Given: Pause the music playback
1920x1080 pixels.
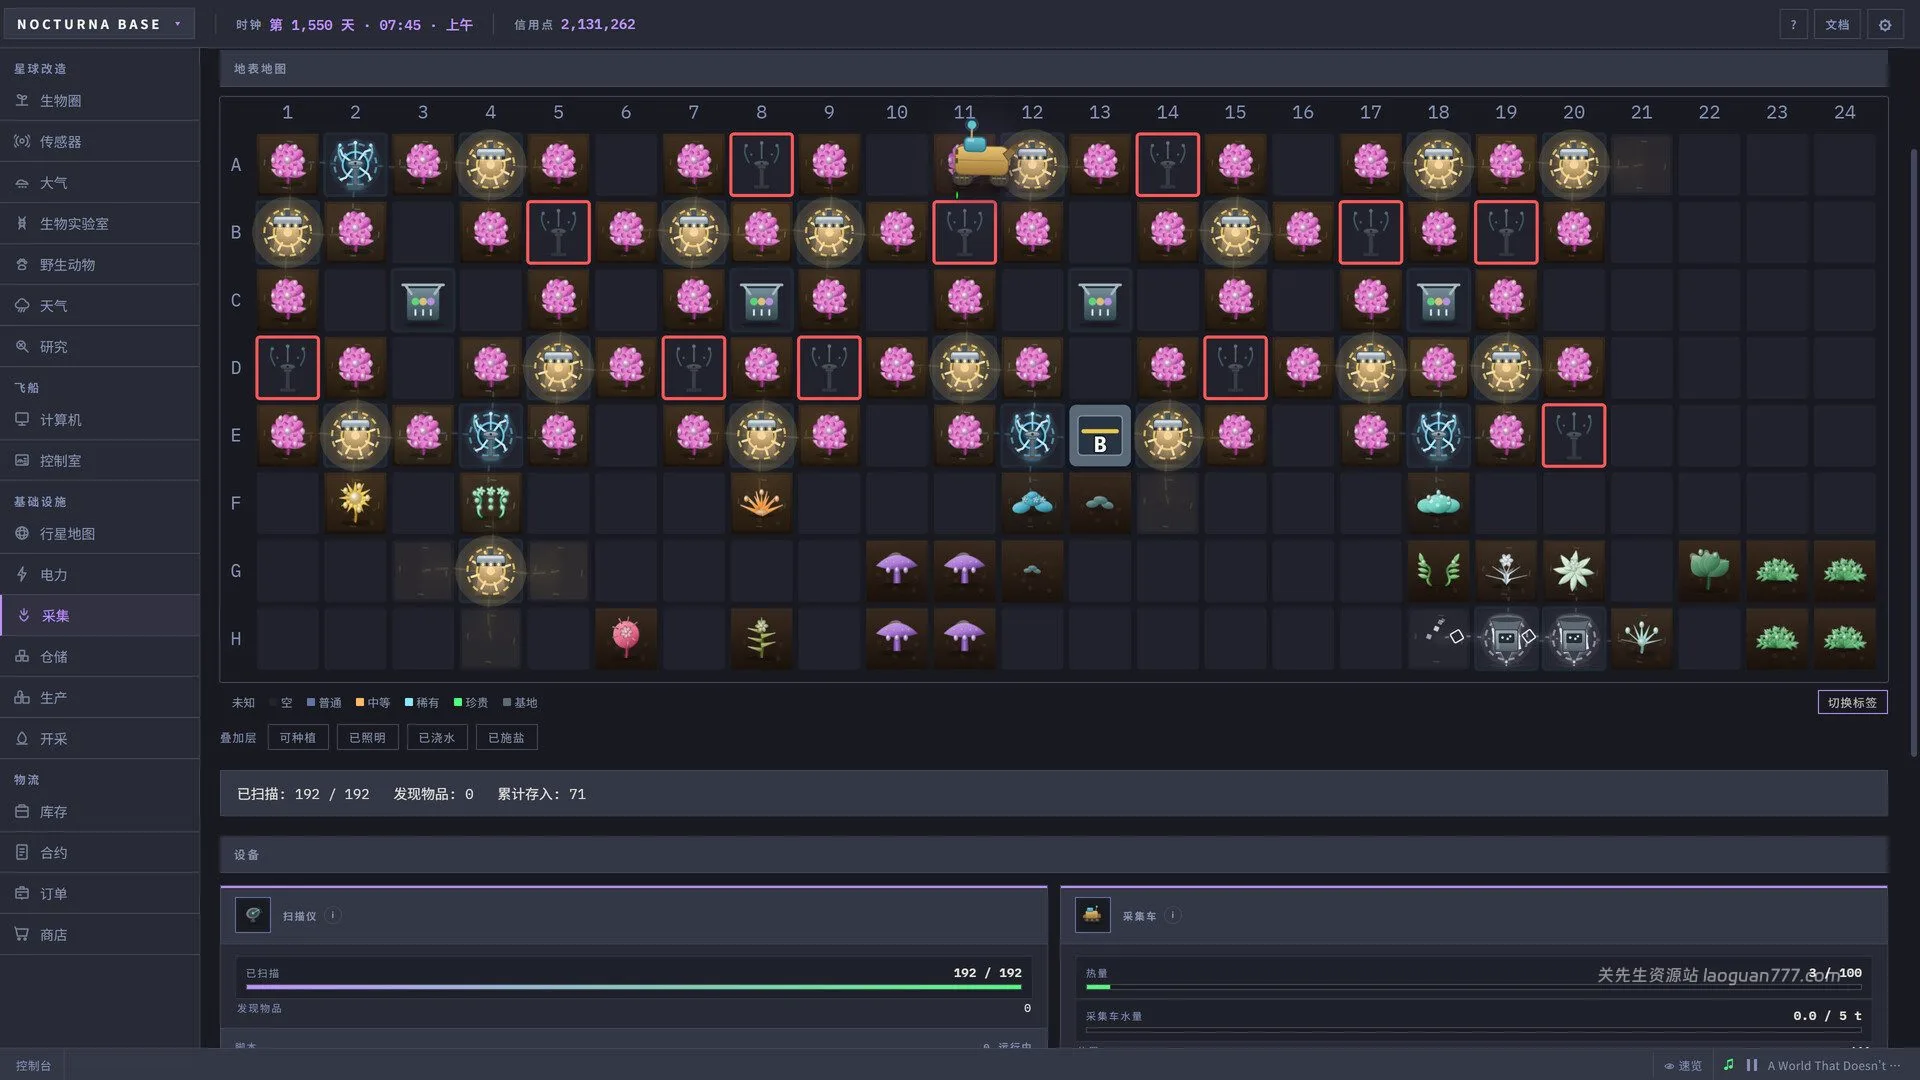Looking at the screenshot, I should tap(1752, 1066).
